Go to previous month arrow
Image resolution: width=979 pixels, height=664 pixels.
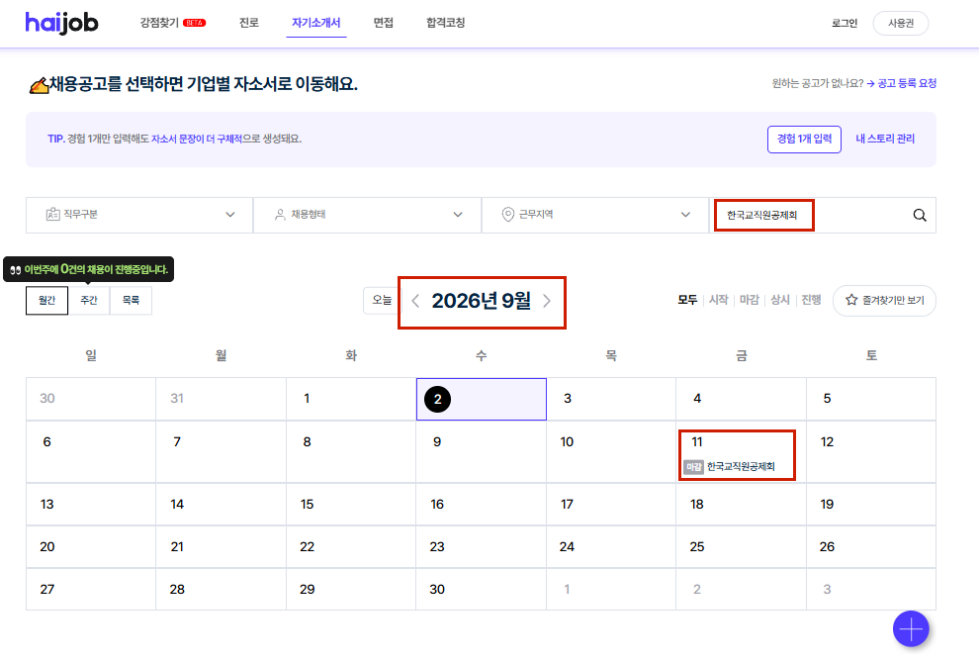click(x=416, y=301)
